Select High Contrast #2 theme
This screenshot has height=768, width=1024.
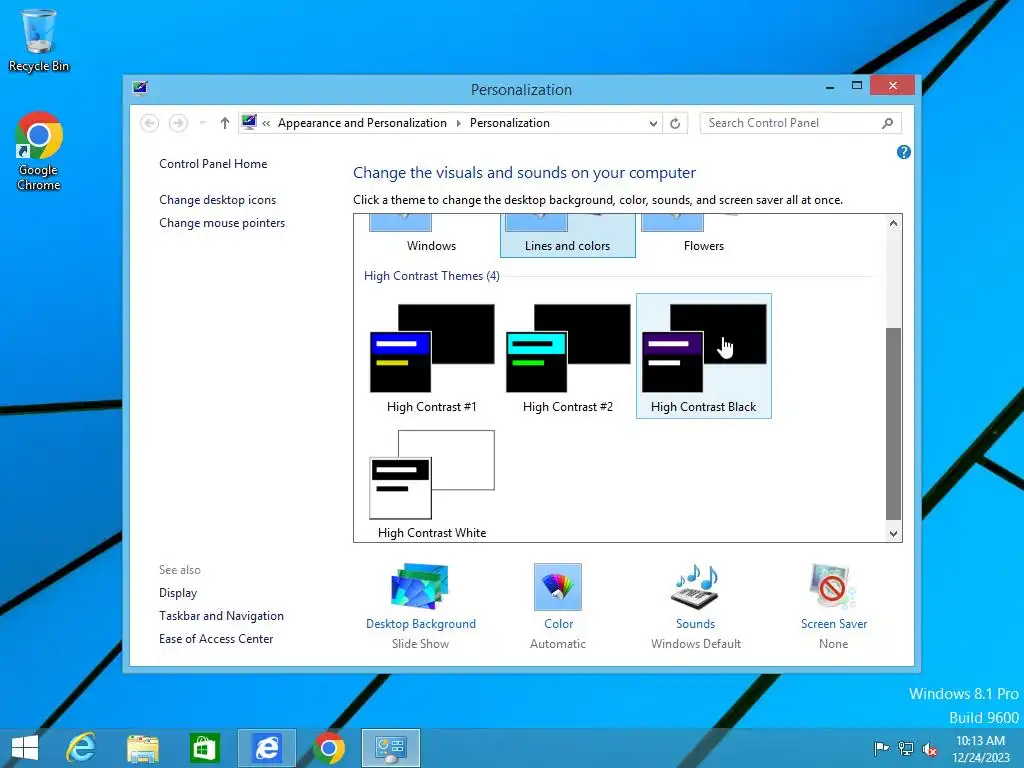(568, 357)
